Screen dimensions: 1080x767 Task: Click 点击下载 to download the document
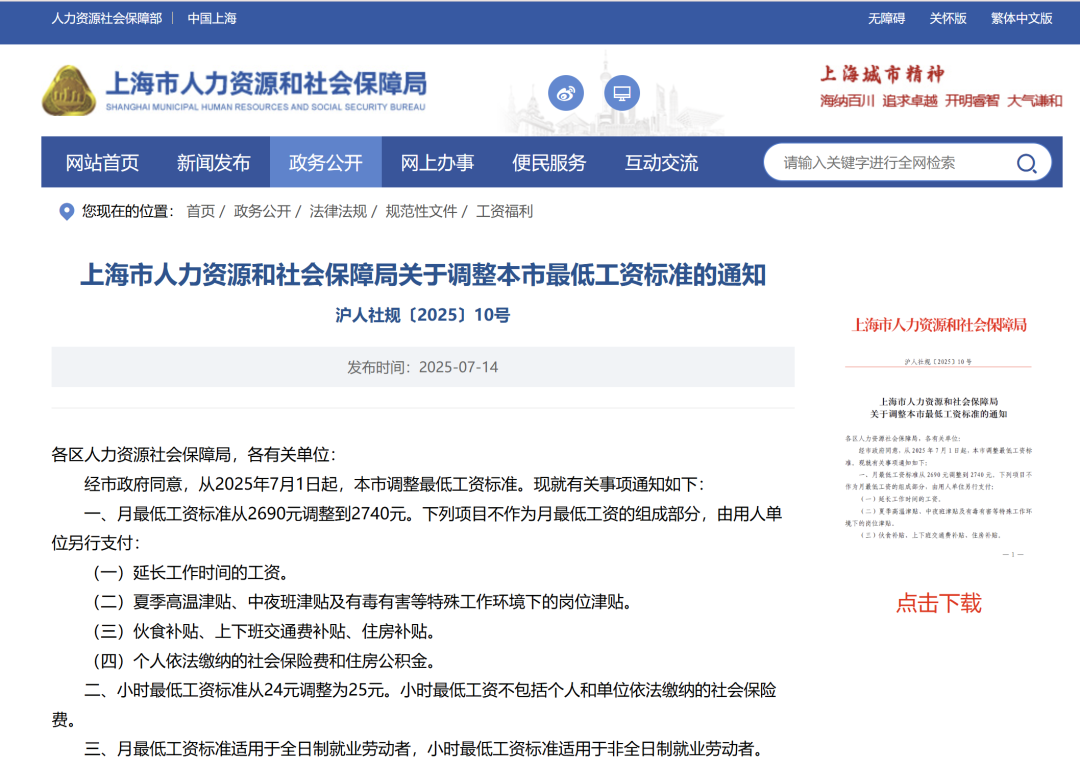pos(938,603)
